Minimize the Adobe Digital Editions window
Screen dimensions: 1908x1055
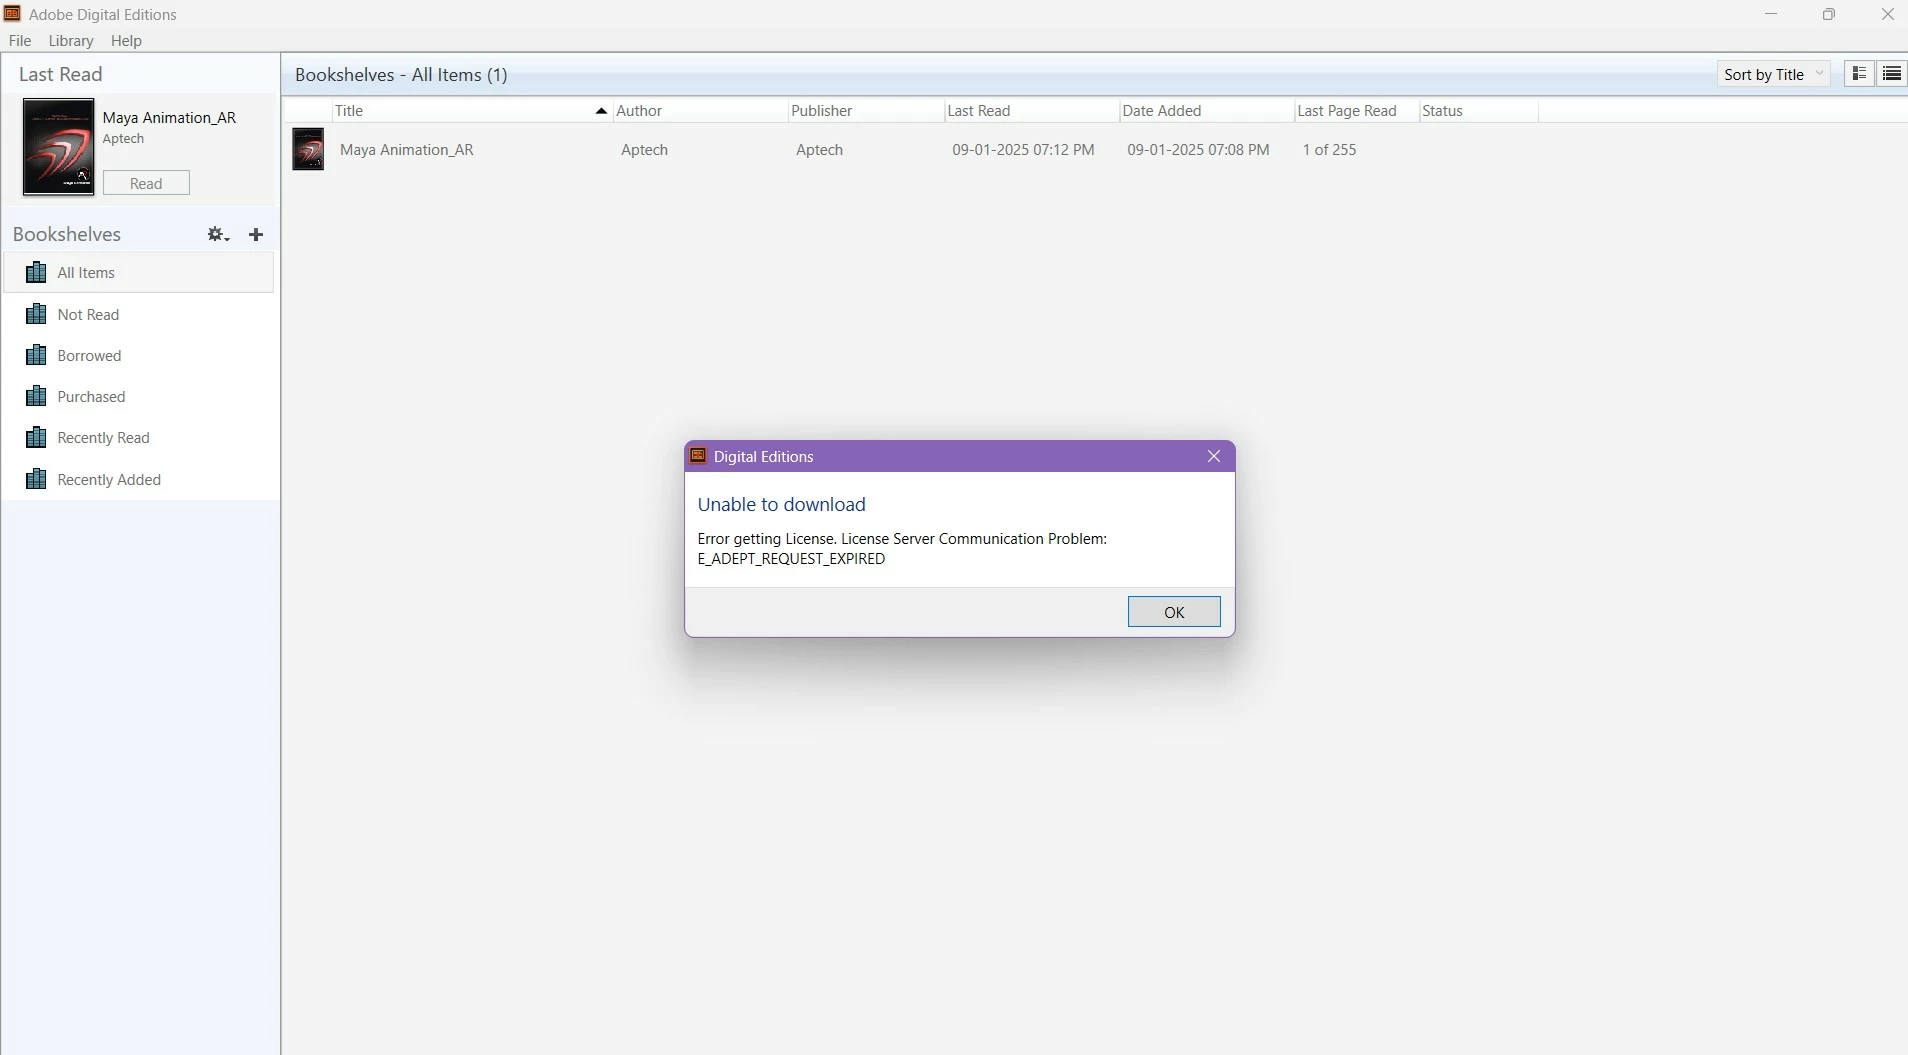click(x=1771, y=14)
